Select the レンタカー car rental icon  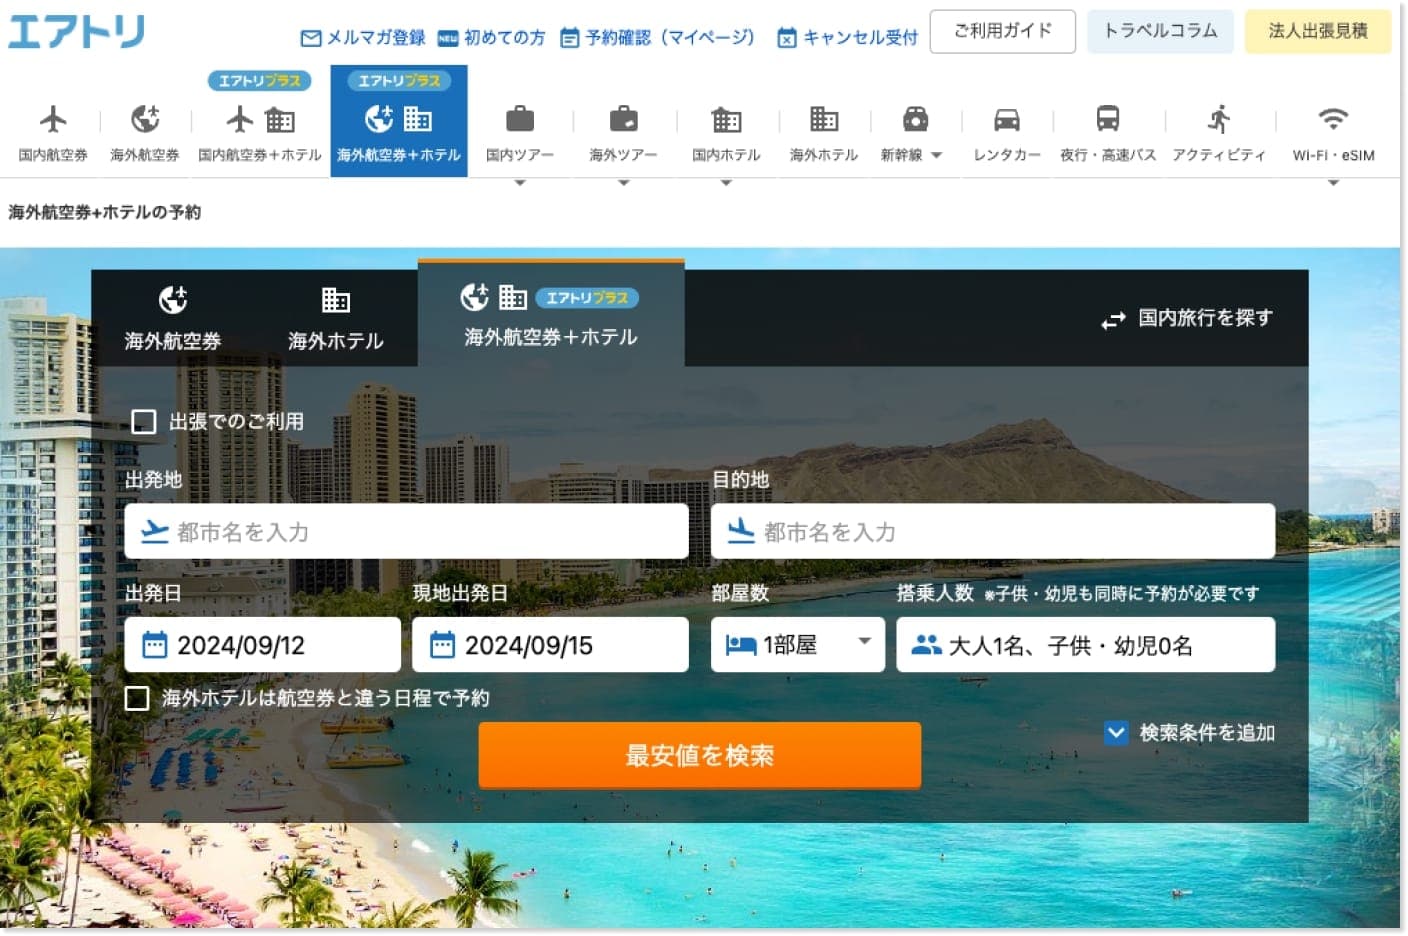click(x=1006, y=120)
